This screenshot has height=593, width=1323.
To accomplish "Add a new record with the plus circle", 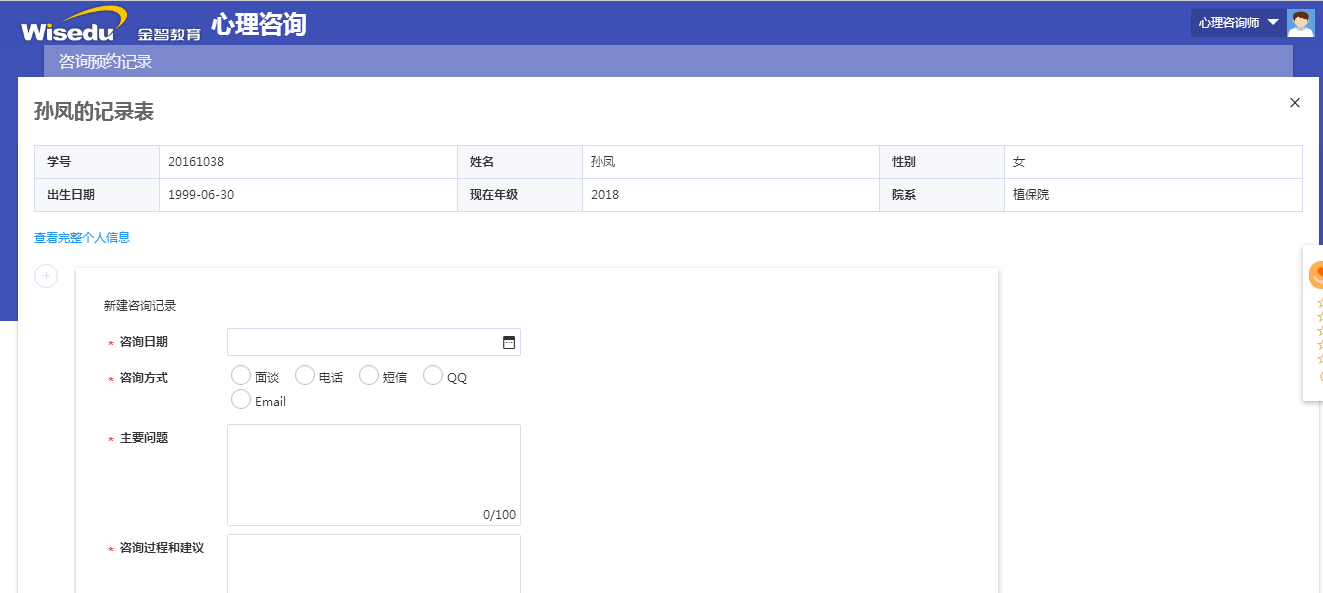I will pos(46,276).
